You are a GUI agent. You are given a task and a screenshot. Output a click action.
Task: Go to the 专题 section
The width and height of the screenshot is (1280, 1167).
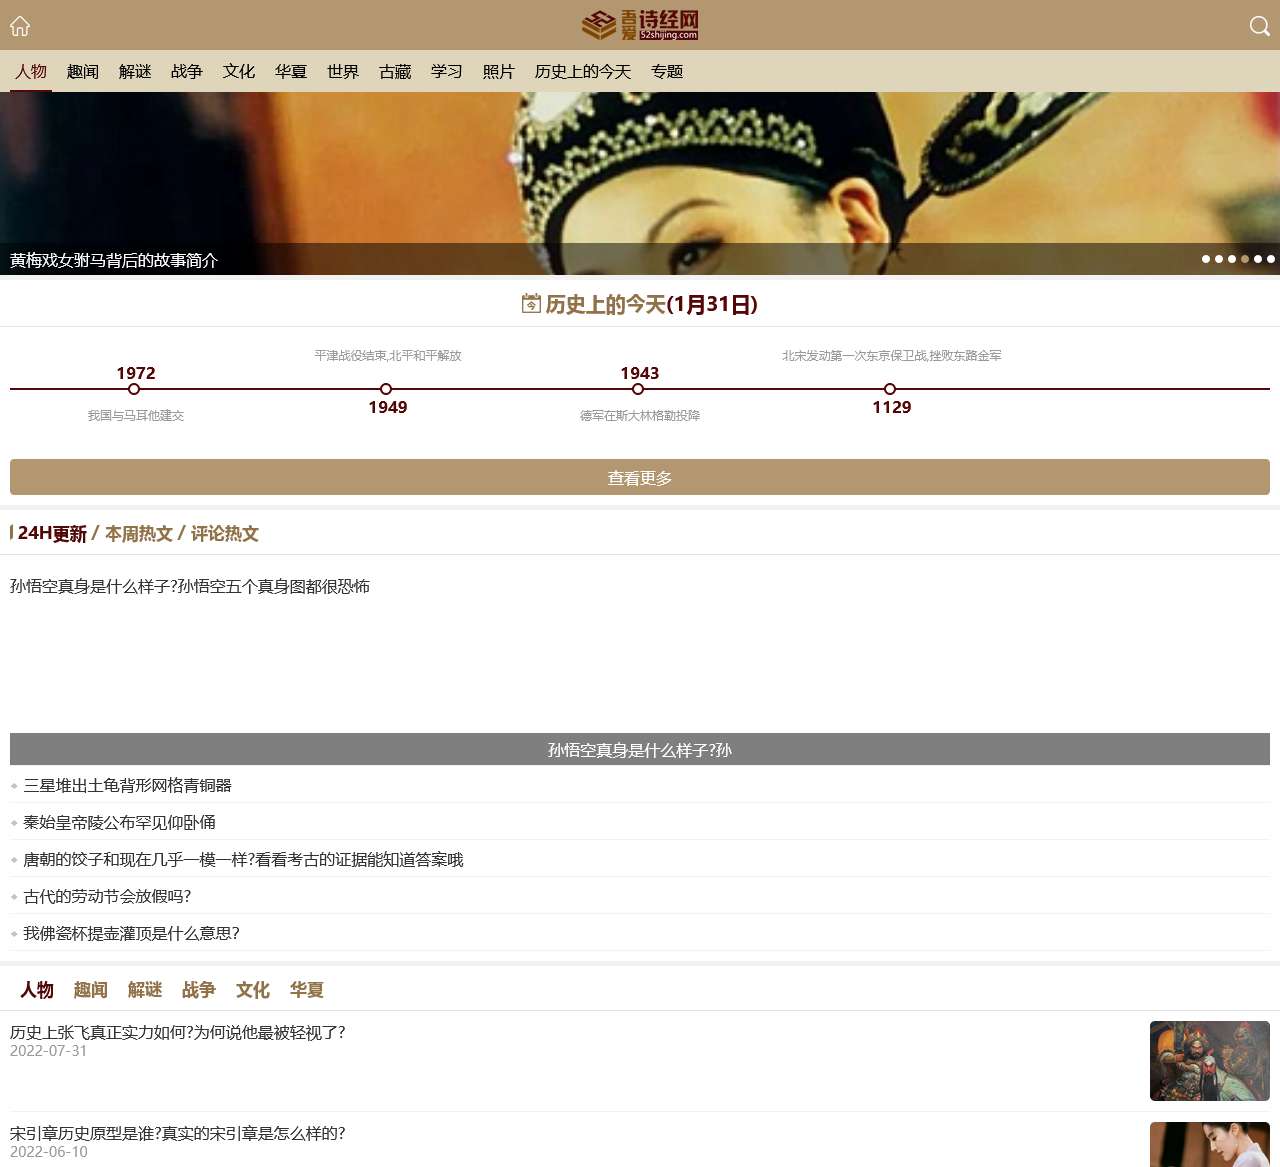(667, 72)
